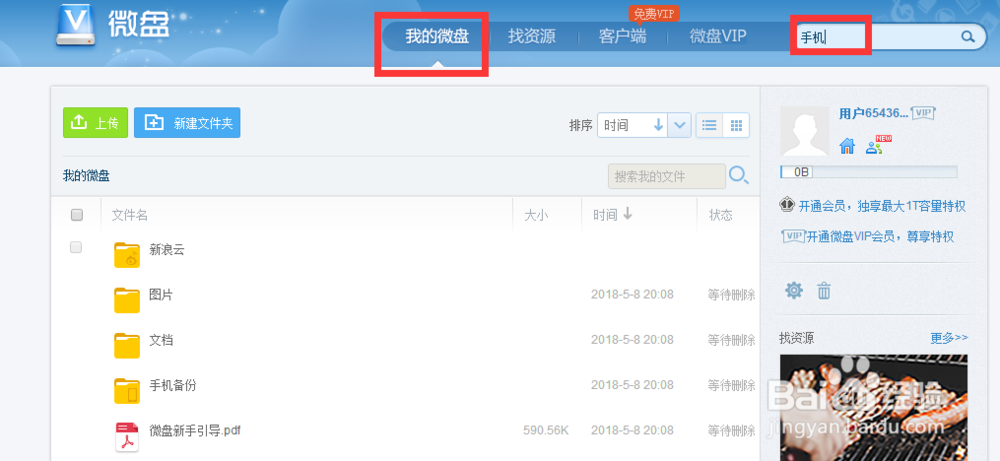This screenshot has width=1000, height=461.
Task: Click the 图片 row date 2018-5-8 20:08
Action: coord(632,295)
